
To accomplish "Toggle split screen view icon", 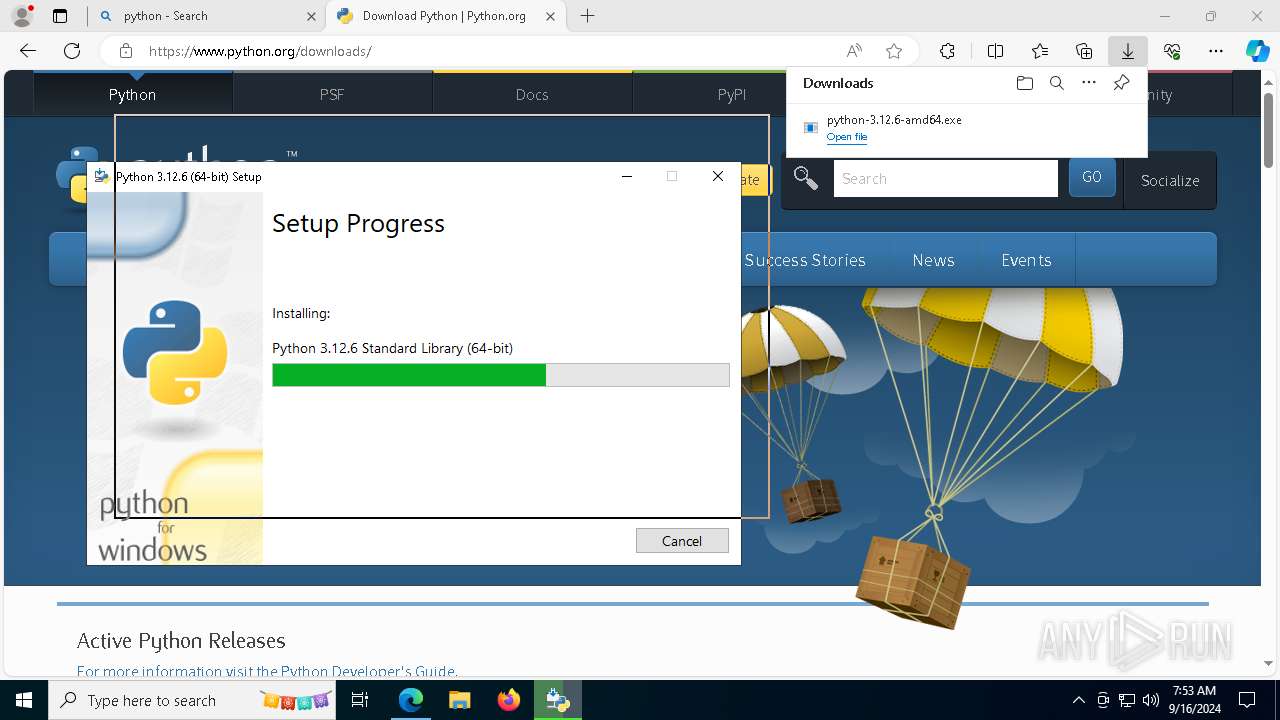I will pyautogui.click(x=995, y=51).
